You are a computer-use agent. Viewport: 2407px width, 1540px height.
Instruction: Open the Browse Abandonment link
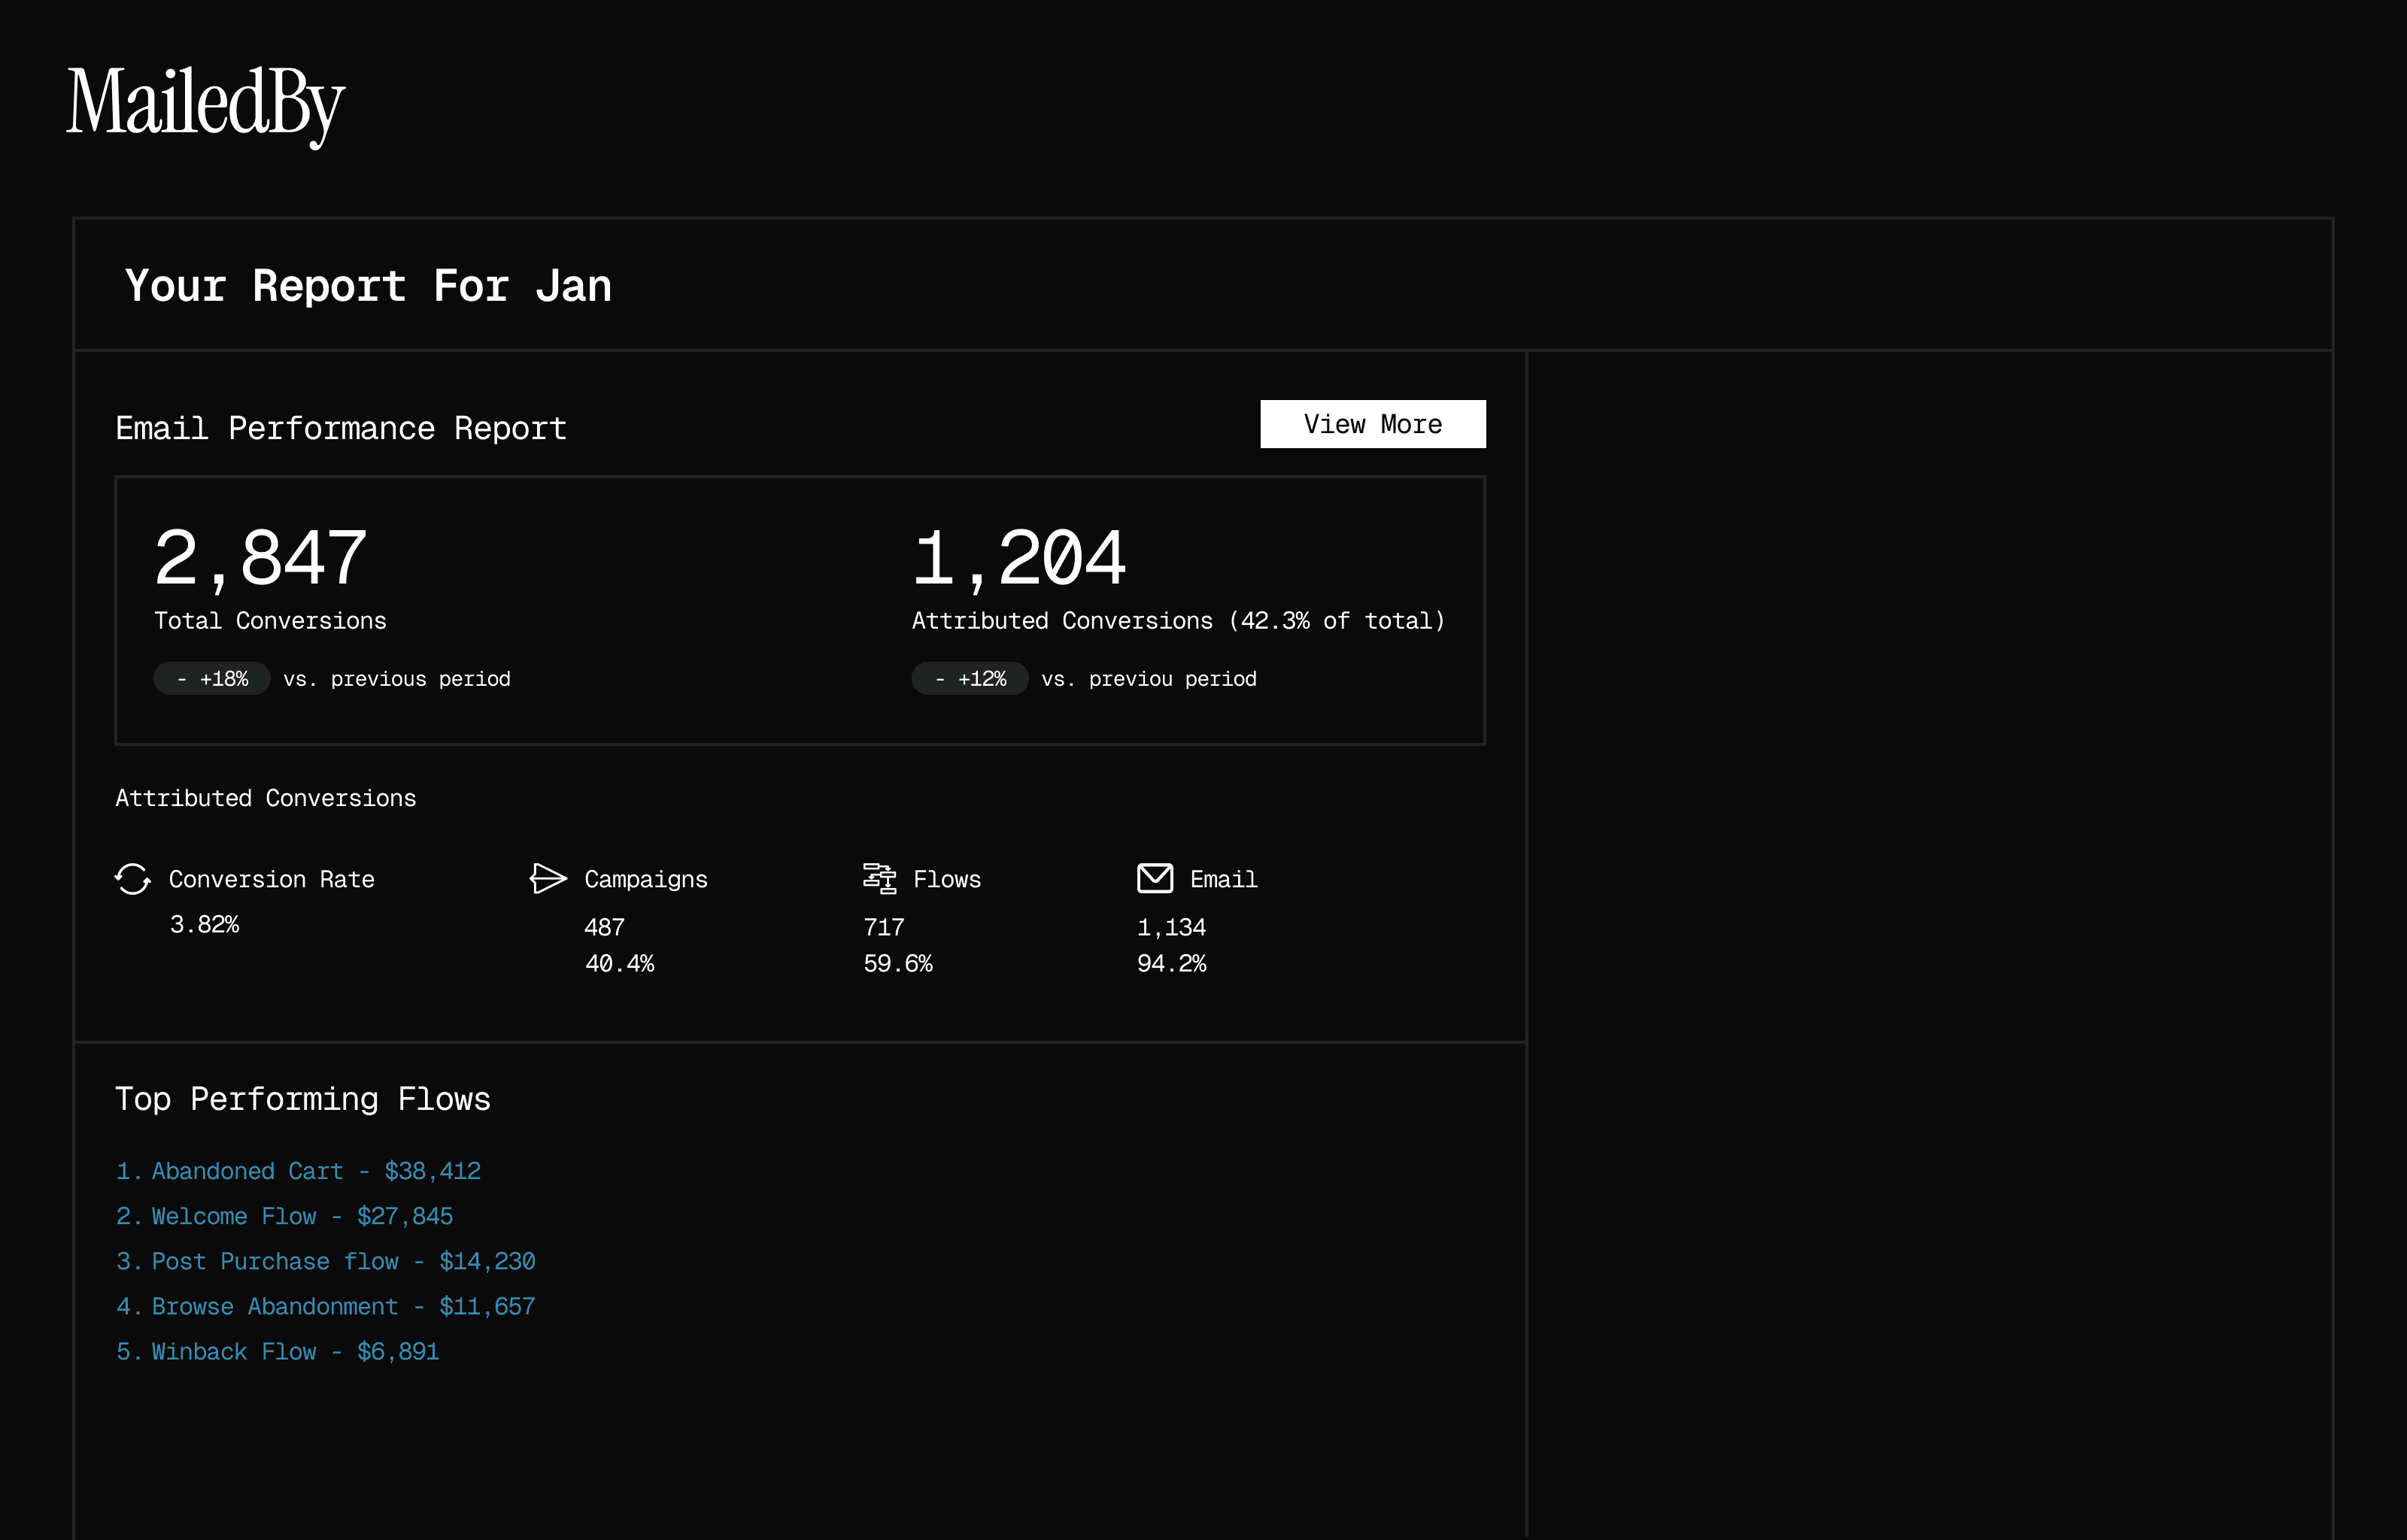tap(325, 1306)
